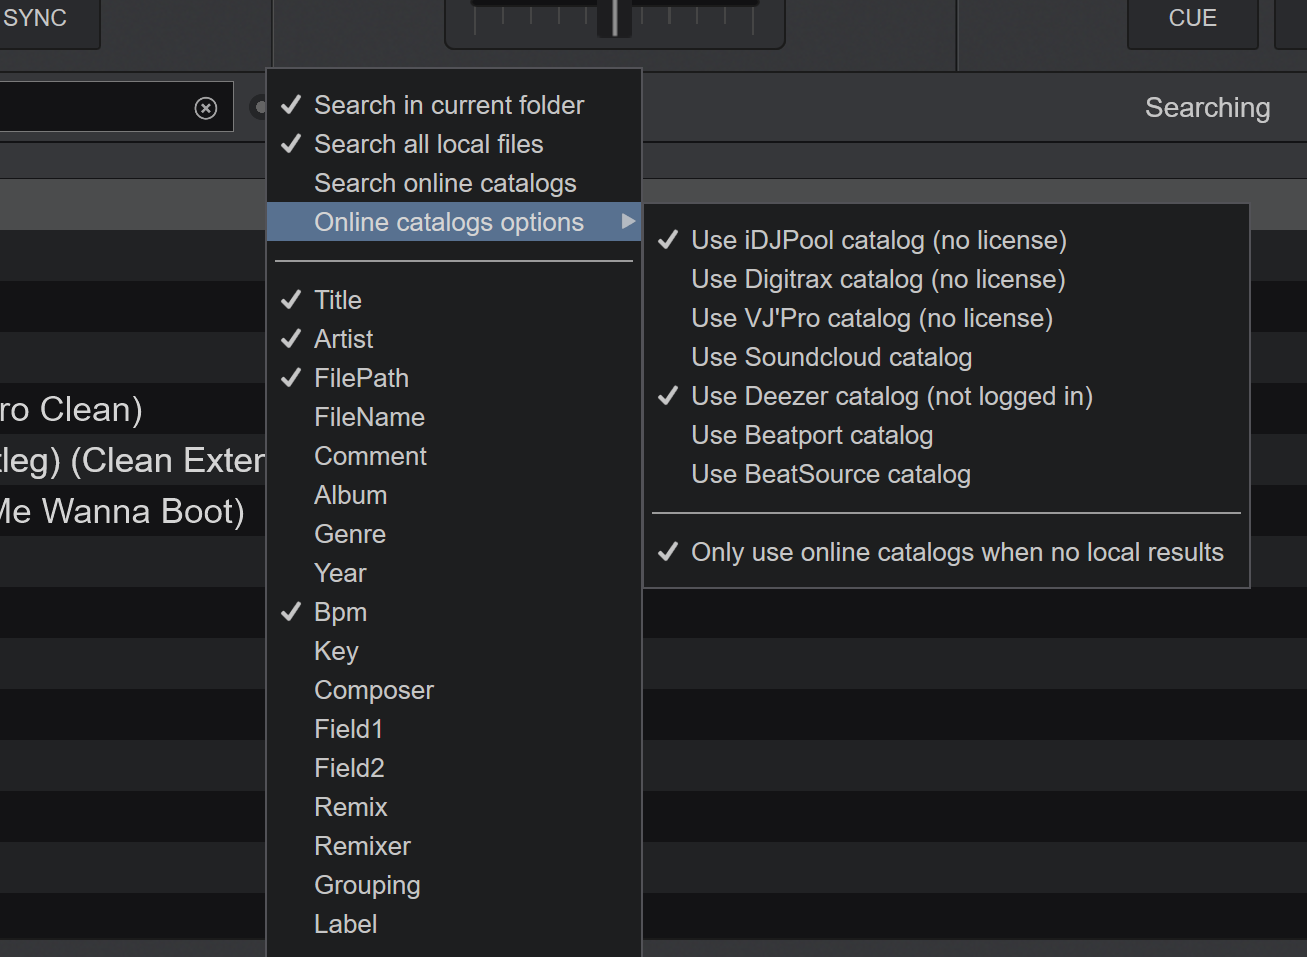Click the pitch slider handle
This screenshot has height=957, width=1307.
click(x=614, y=17)
